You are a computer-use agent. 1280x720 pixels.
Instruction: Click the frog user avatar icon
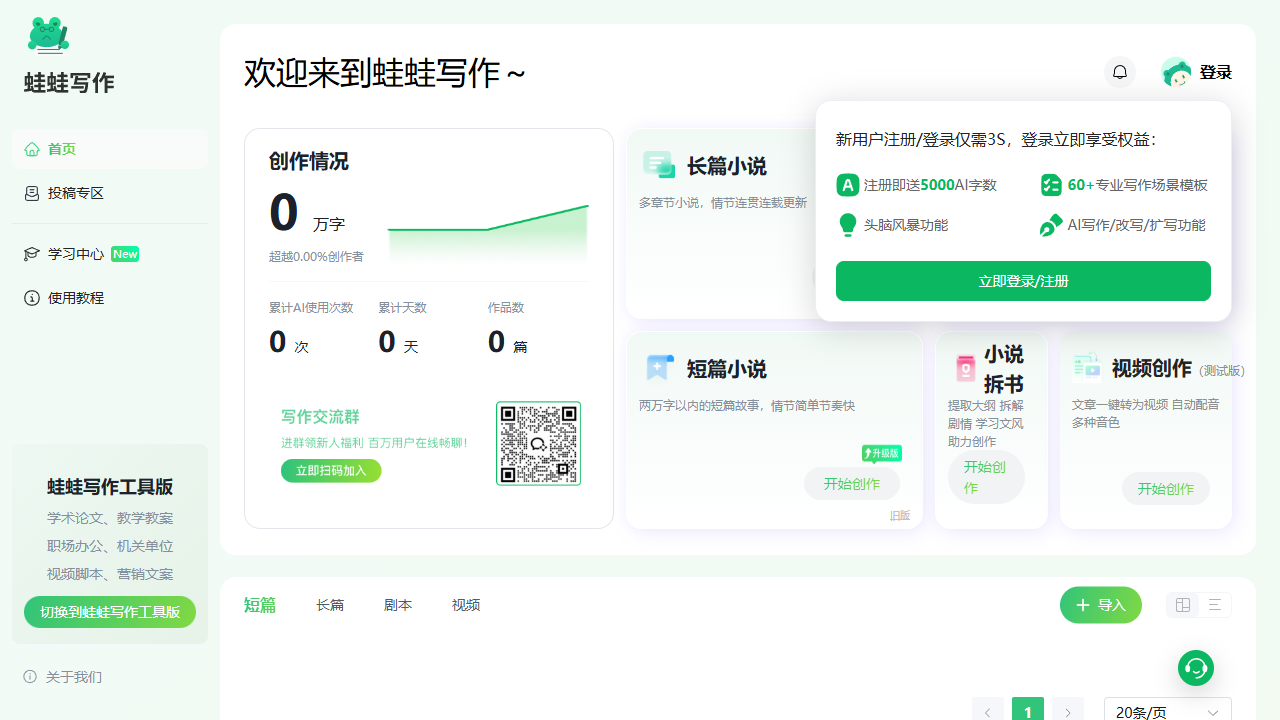tap(1176, 72)
